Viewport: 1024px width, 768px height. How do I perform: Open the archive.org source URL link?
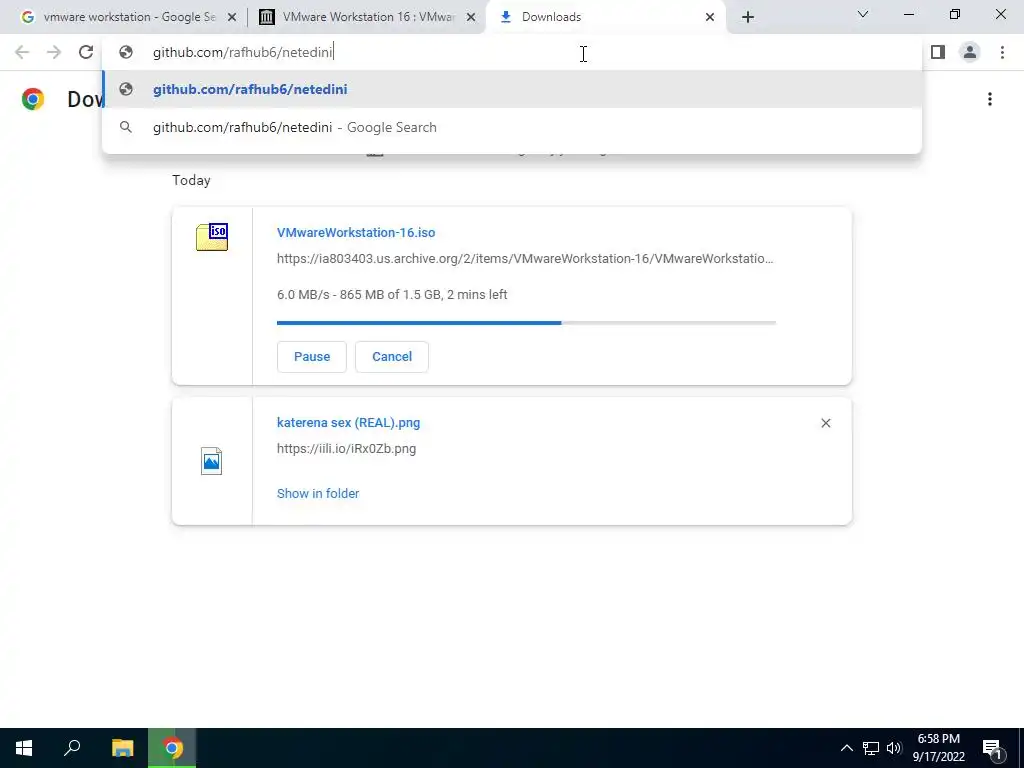[525, 259]
